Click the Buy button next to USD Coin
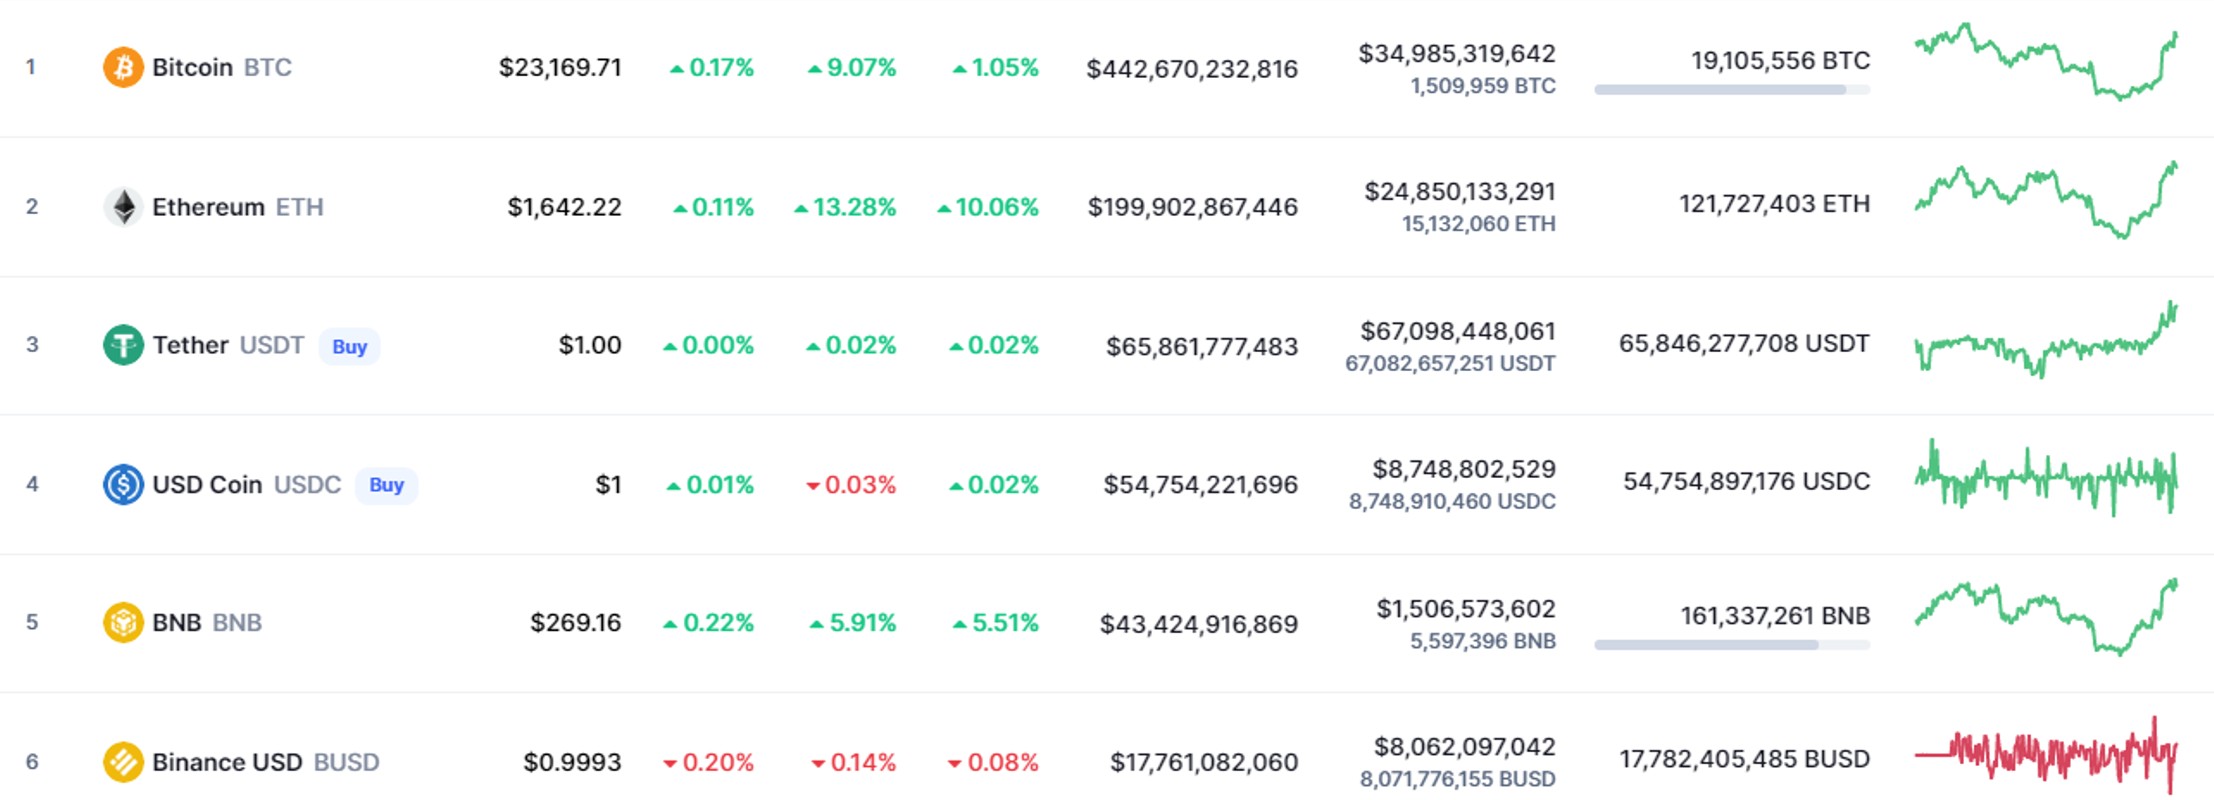This screenshot has width=2214, height=800. [x=386, y=485]
